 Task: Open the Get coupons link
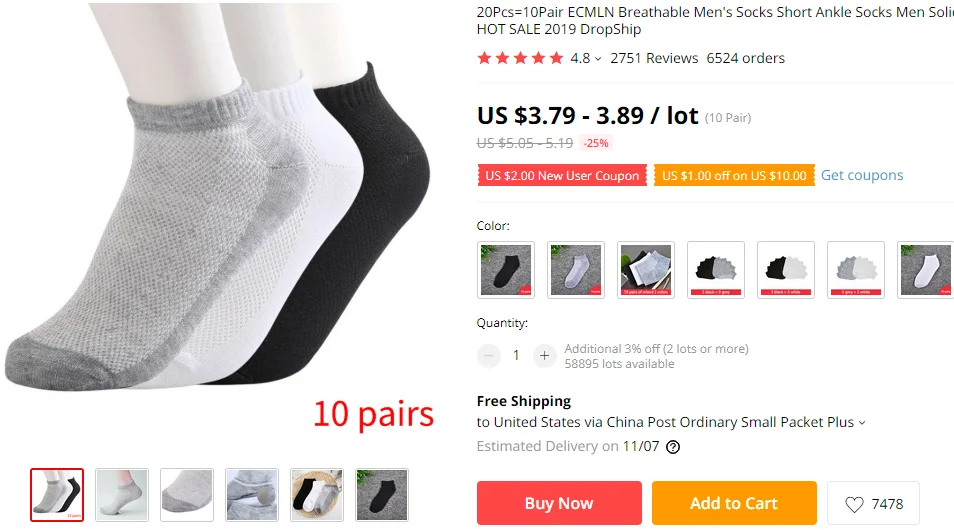click(862, 175)
